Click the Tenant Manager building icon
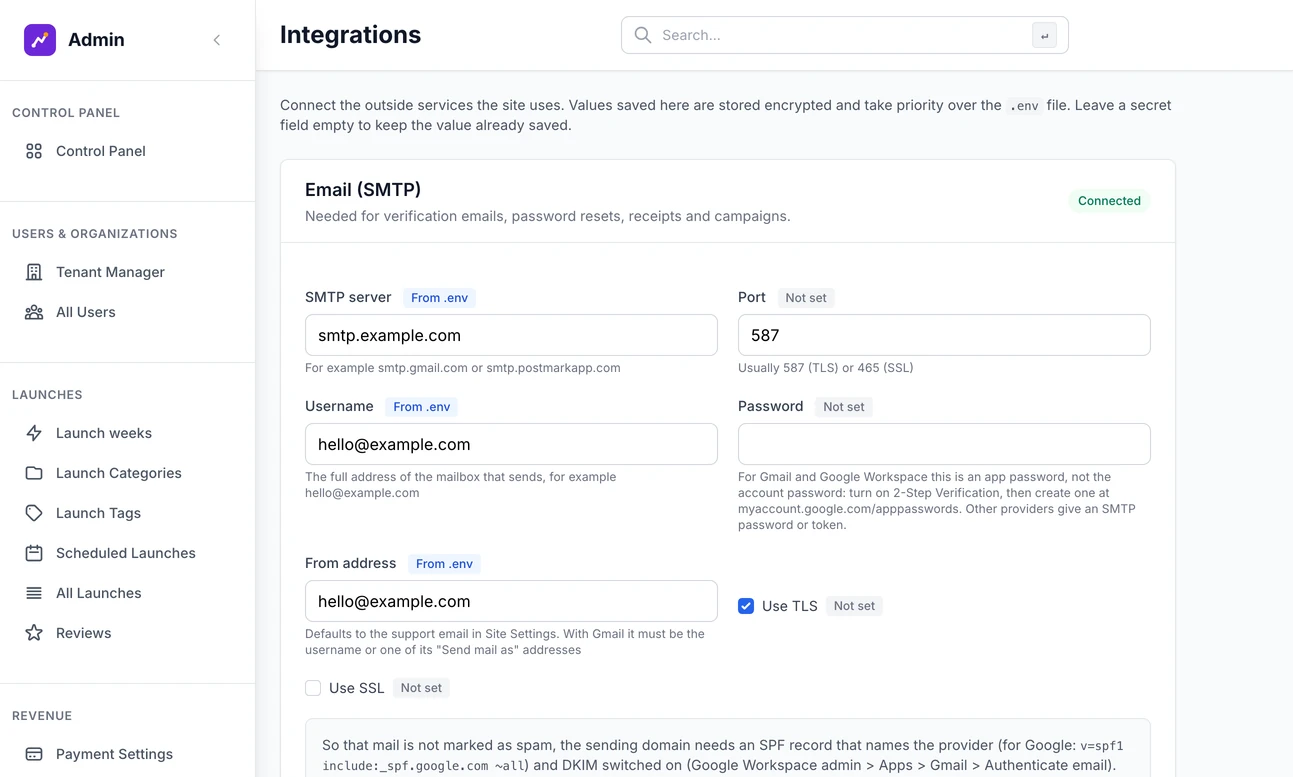This screenshot has height=777, width=1293. 34,272
